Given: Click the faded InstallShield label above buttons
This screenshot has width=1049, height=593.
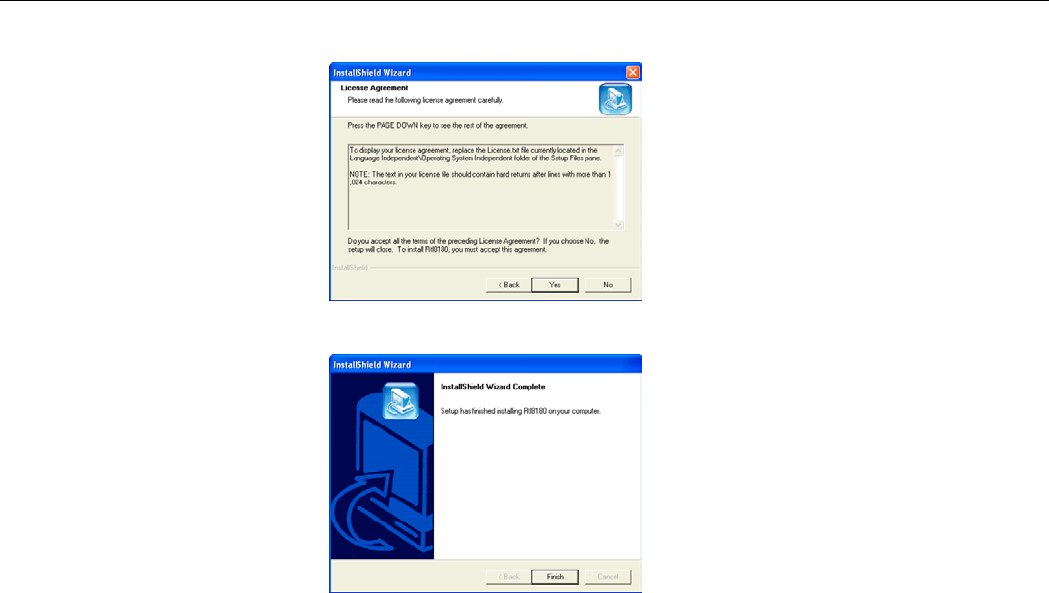Looking at the screenshot, I should click(x=350, y=268).
